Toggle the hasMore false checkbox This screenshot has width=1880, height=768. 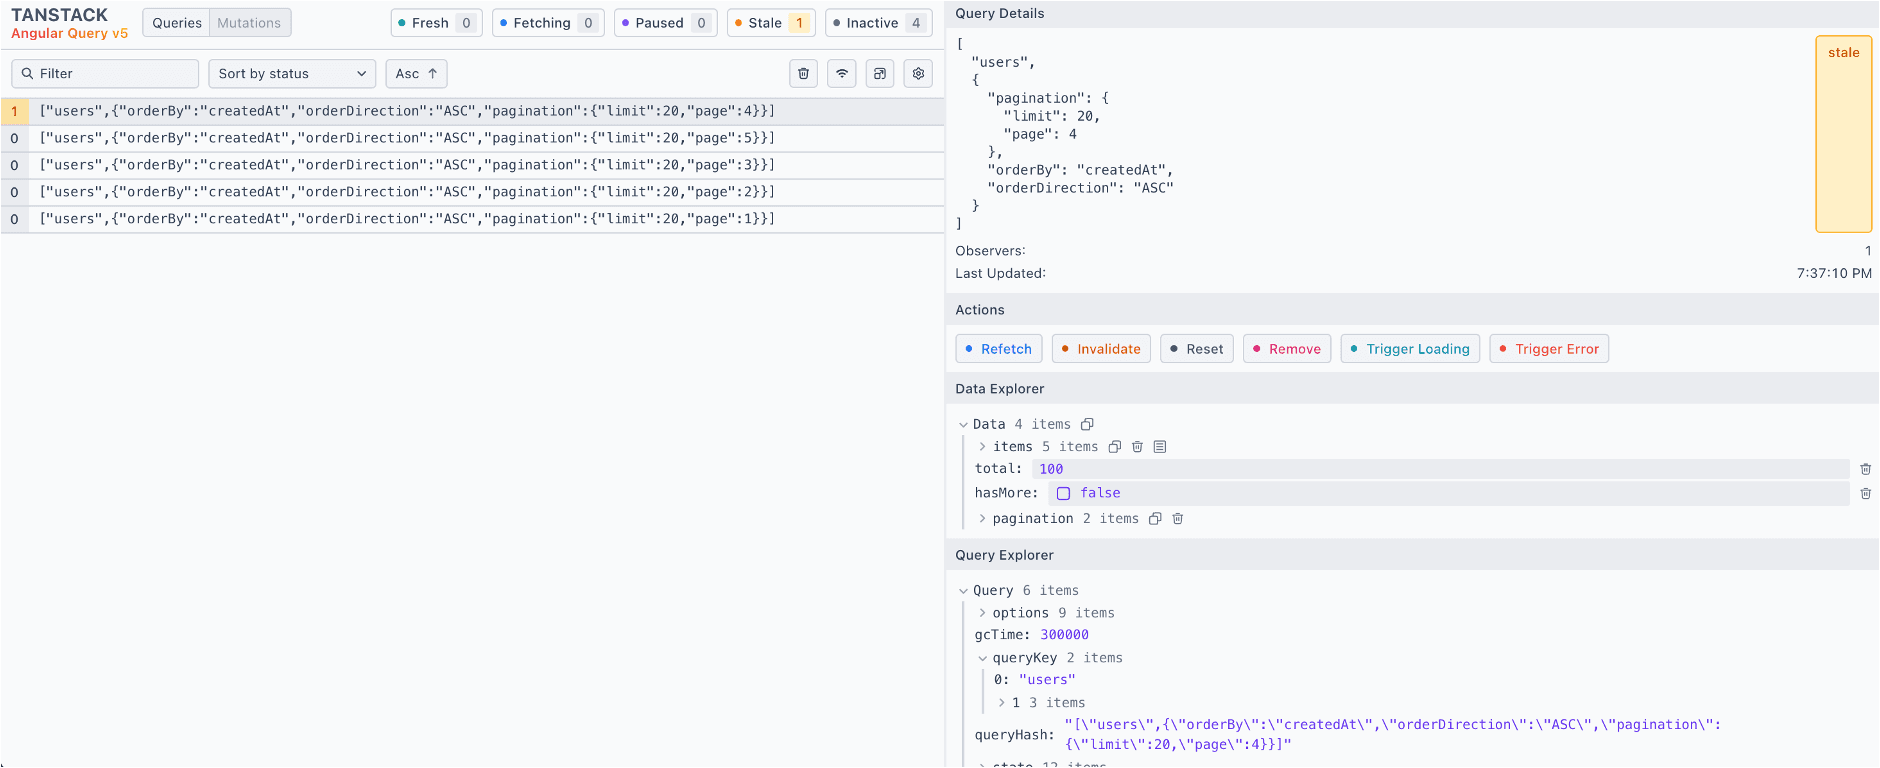pos(1063,493)
